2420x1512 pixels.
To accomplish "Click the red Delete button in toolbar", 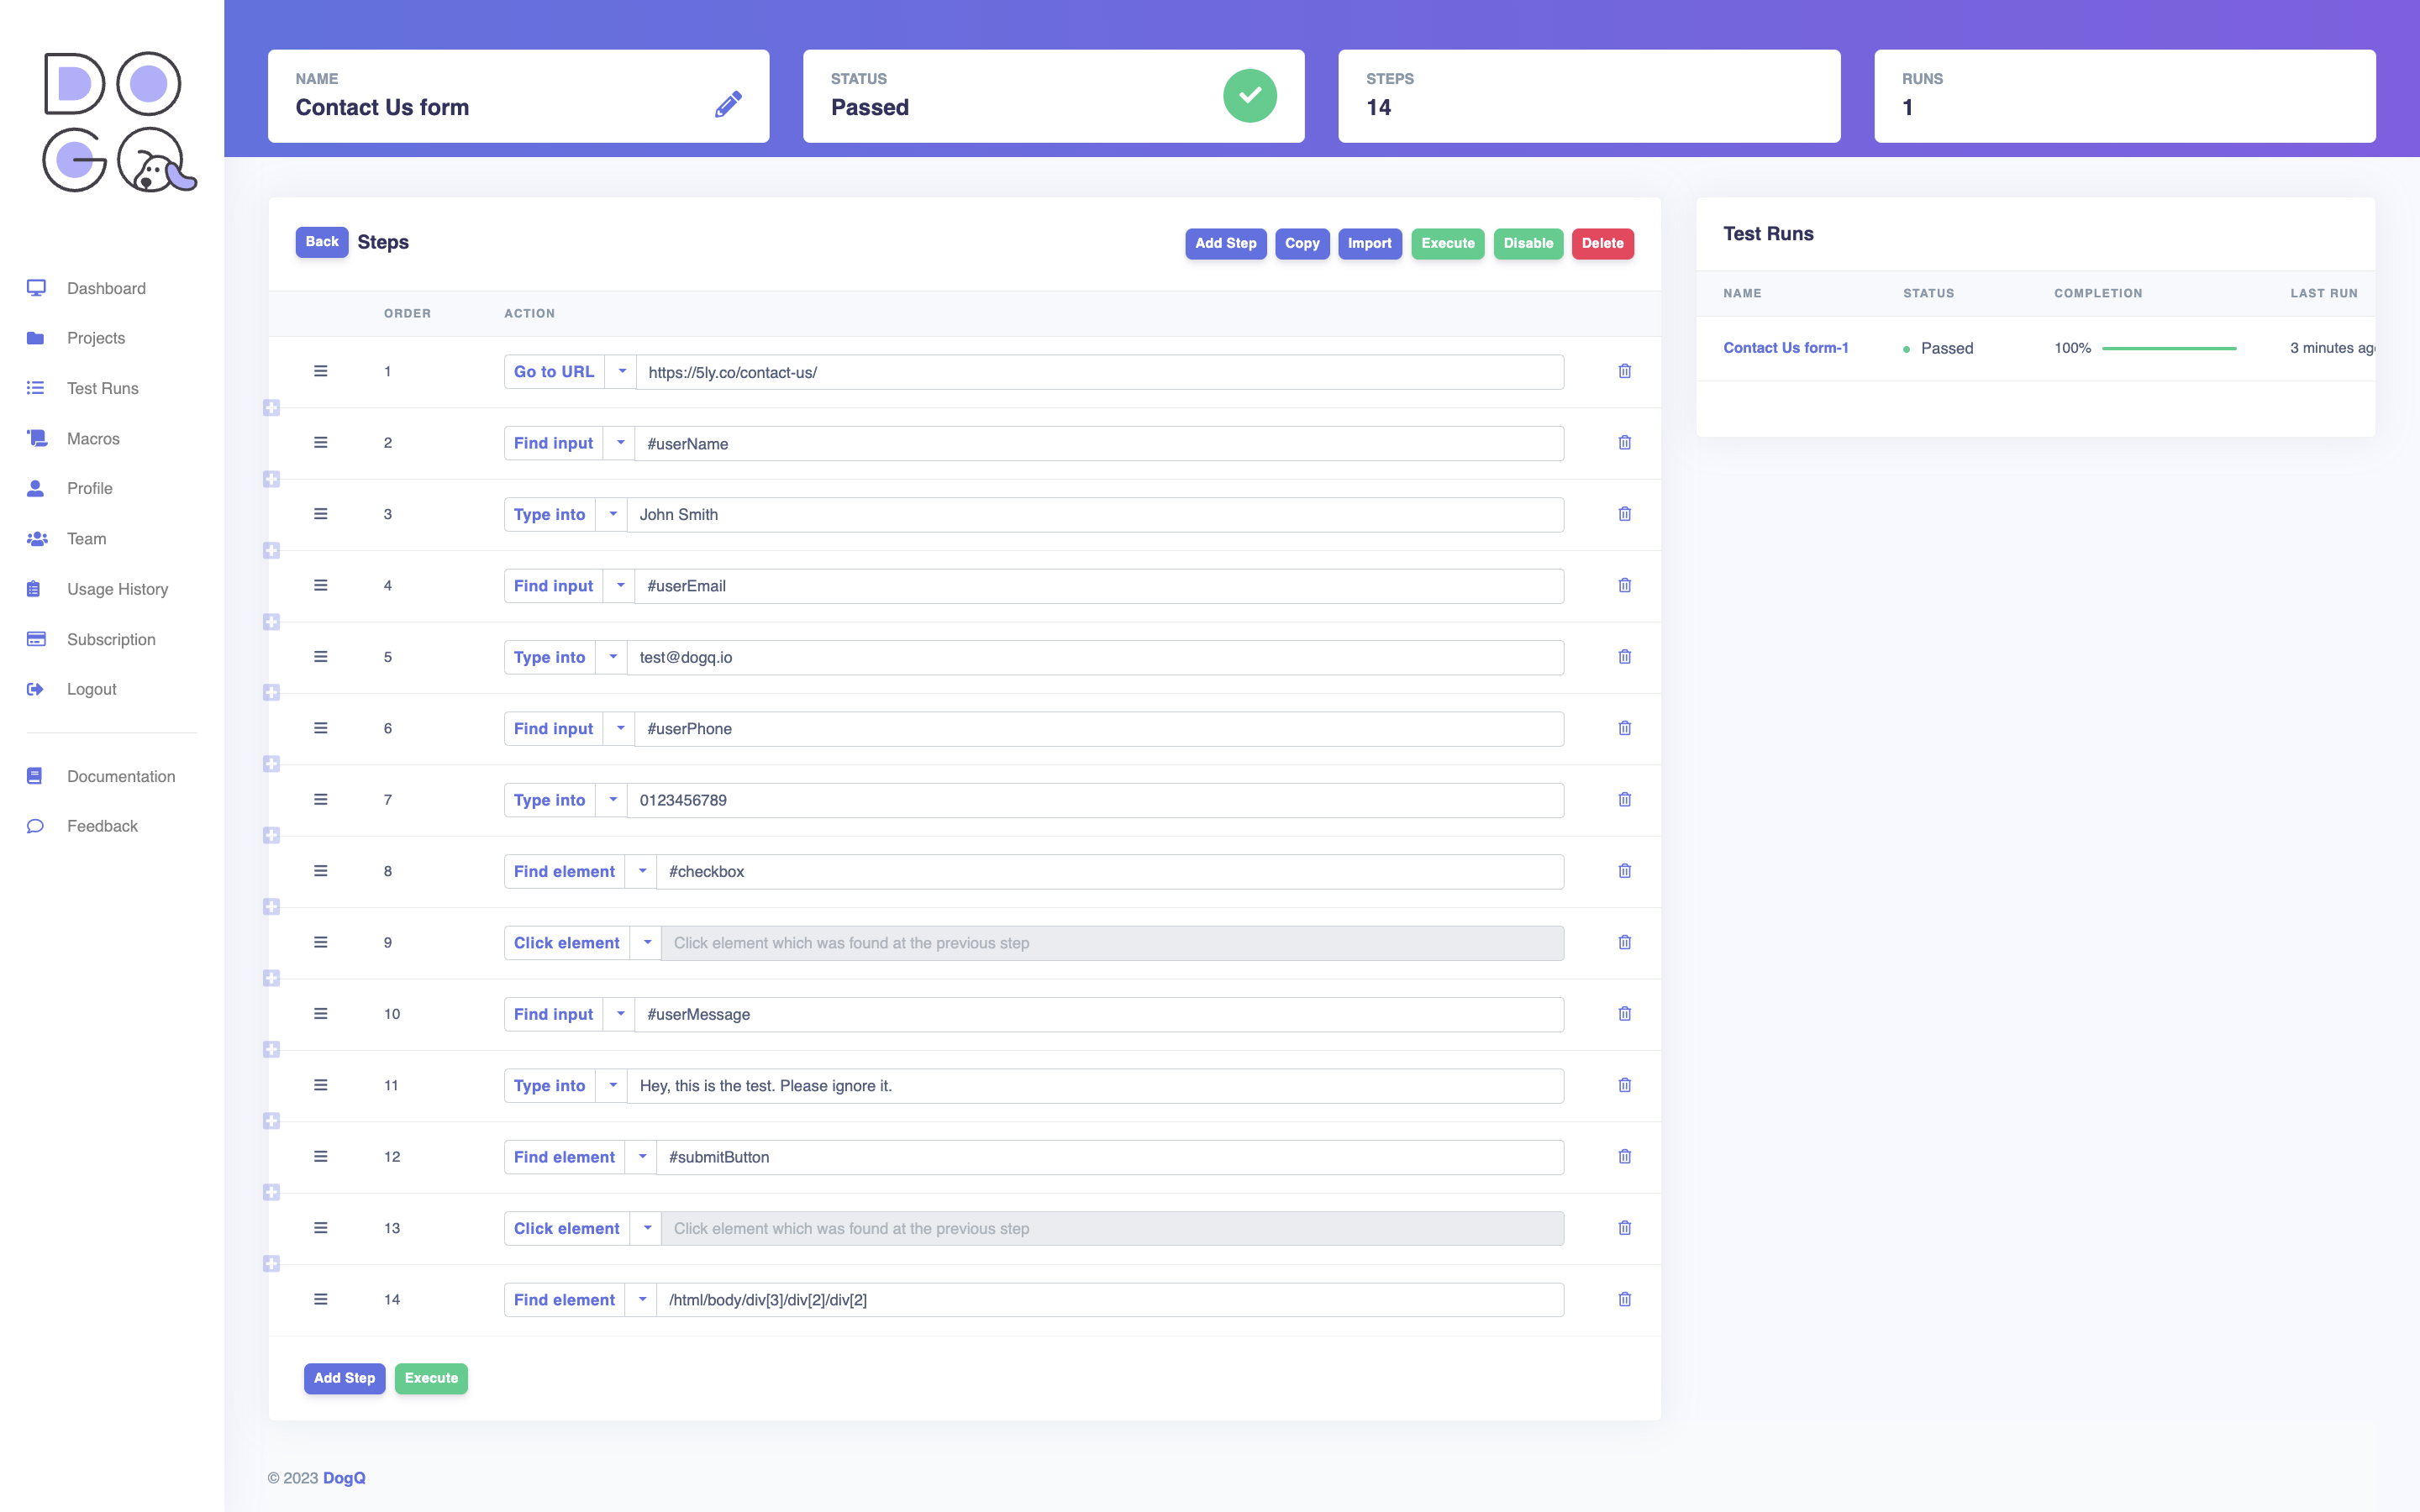I will 1601,242.
